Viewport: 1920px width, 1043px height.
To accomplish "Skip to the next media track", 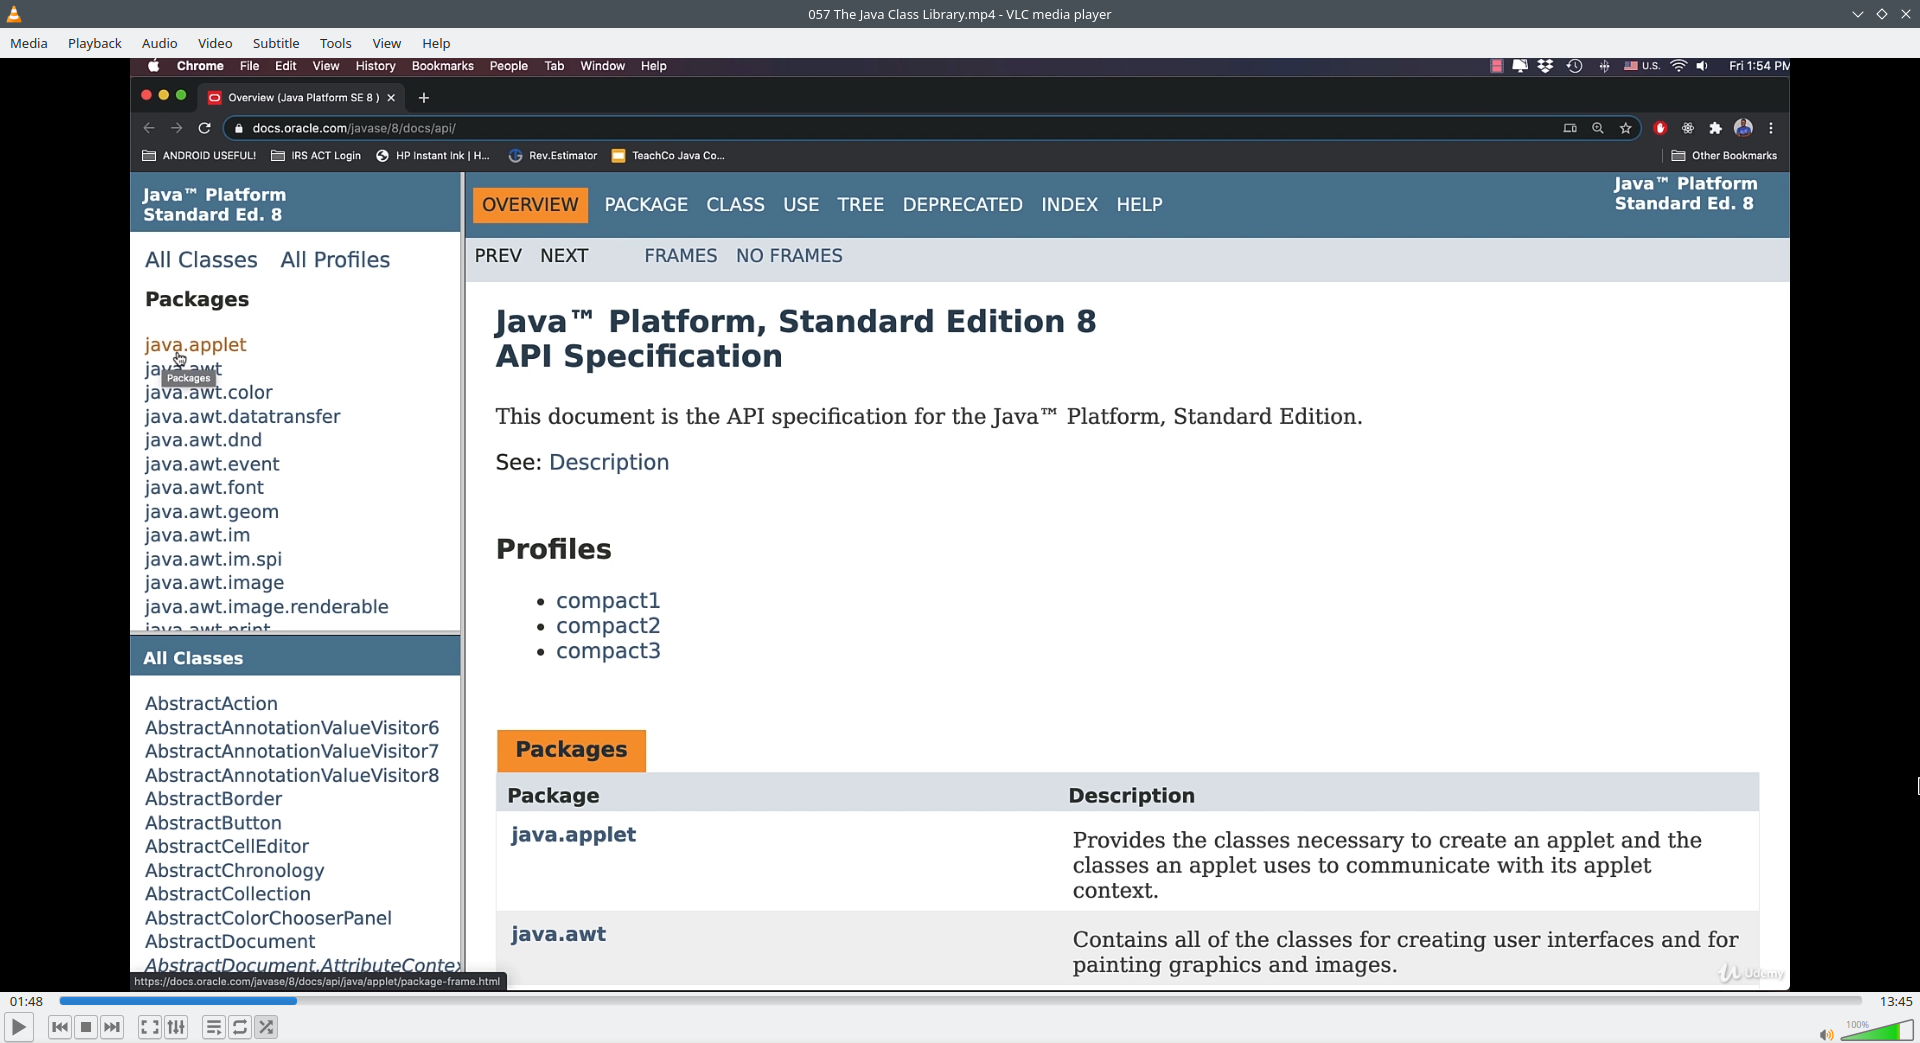I will 112,1027.
